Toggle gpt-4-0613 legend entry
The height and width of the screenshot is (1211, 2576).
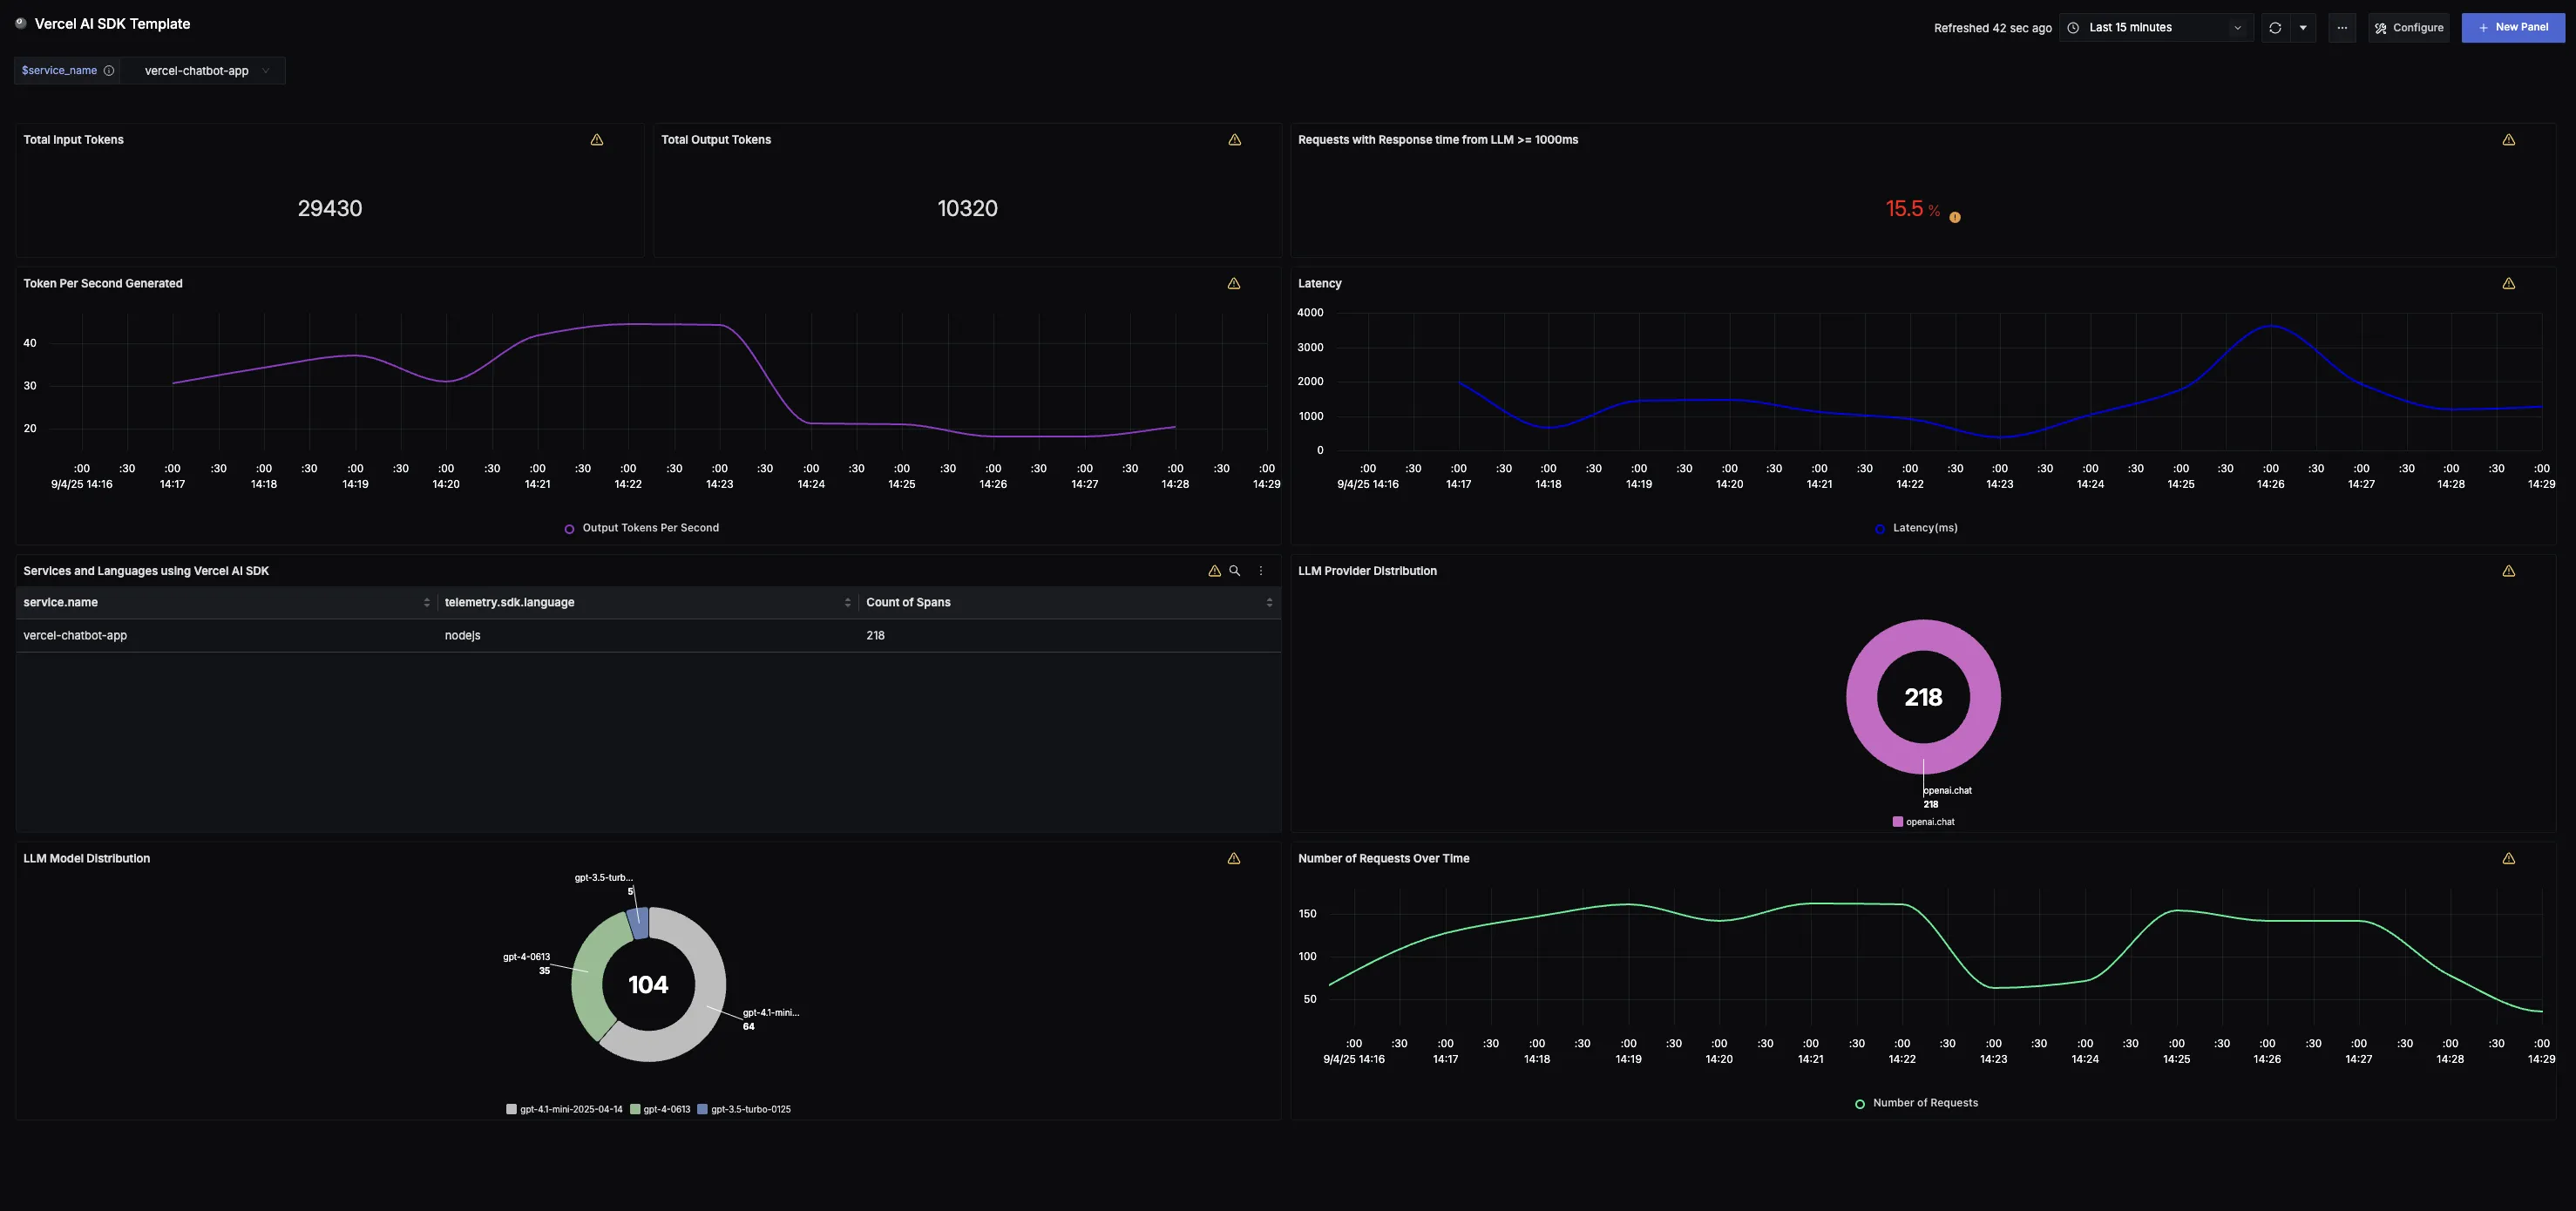(660, 1109)
